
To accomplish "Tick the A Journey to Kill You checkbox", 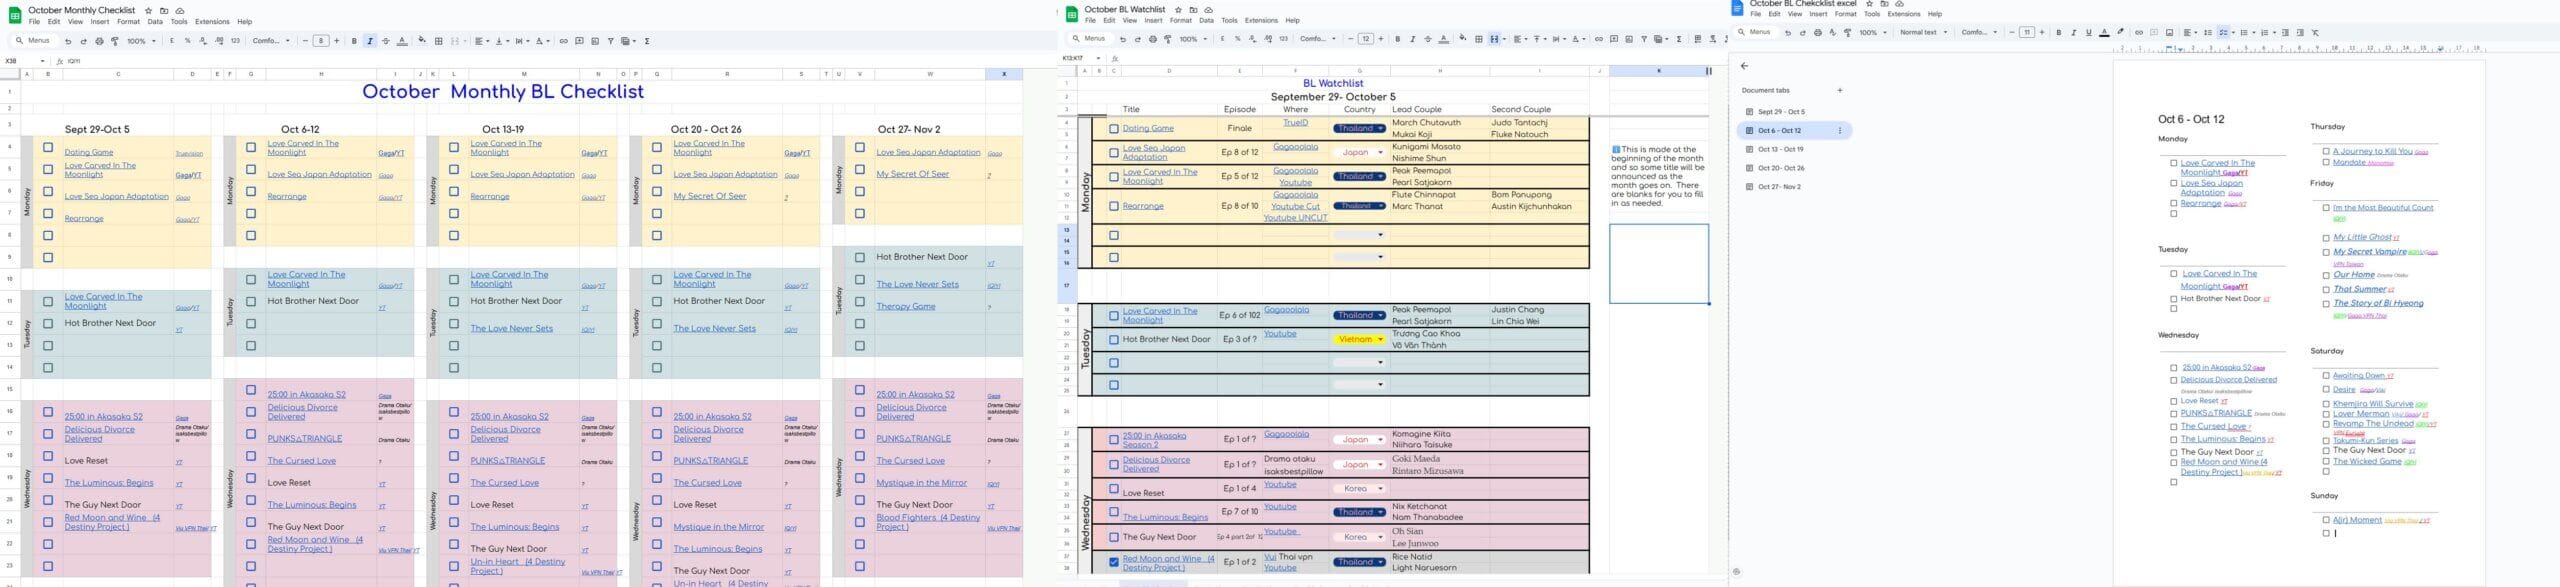I will click(x=2326, y=152).
